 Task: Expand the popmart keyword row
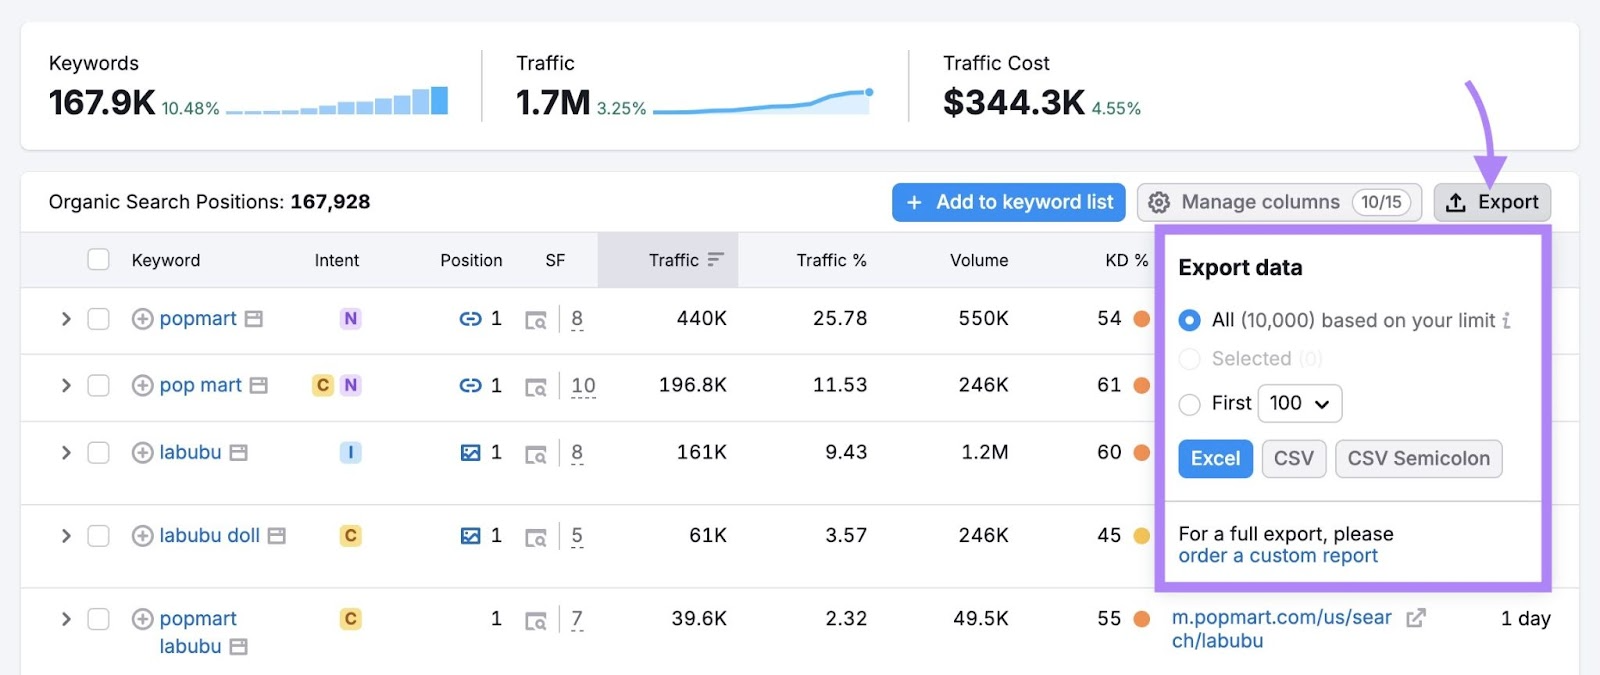tap(66, 319)
